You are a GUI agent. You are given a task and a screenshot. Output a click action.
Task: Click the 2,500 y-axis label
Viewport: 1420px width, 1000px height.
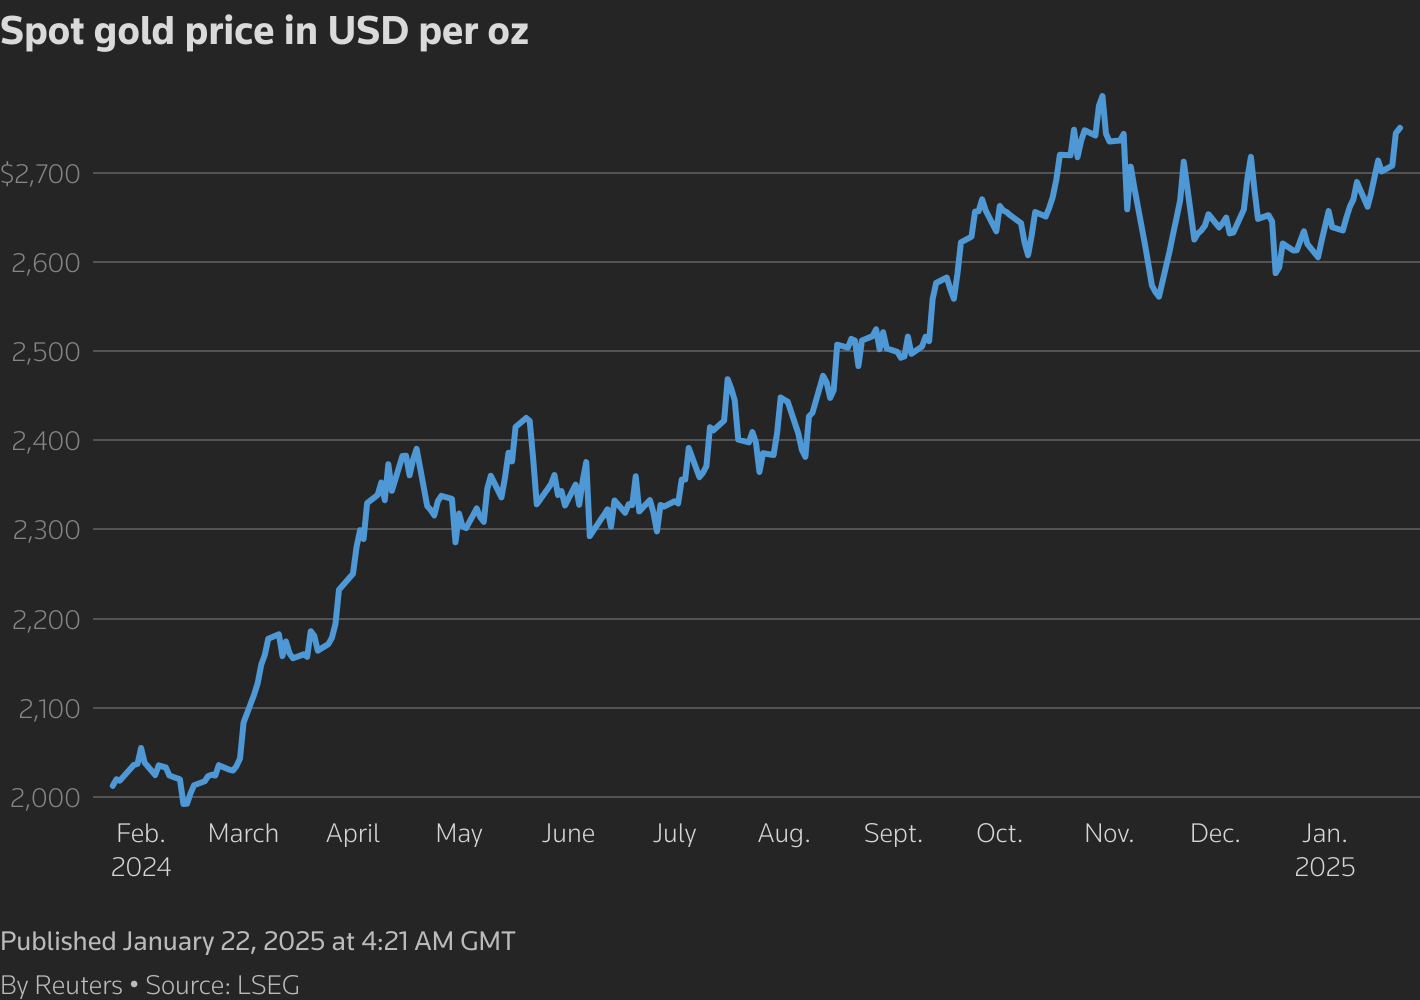pyautogui.click(x=44, y=352)
